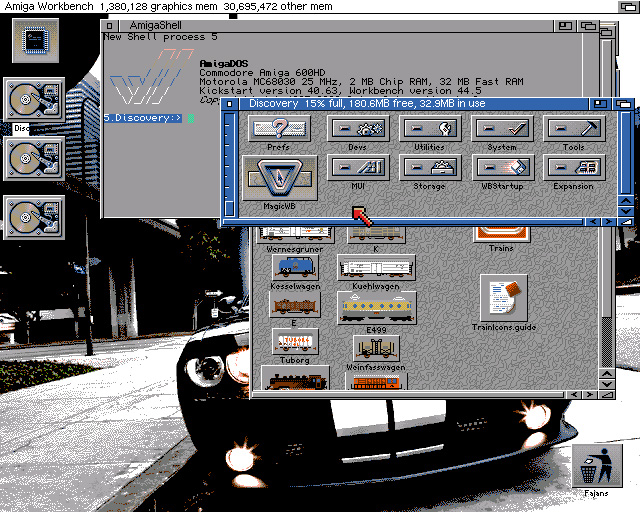Select the bottom hard disk desktop icon
Image resolution: width=640 pixels, height=512 pixels.
click(34, 217)
